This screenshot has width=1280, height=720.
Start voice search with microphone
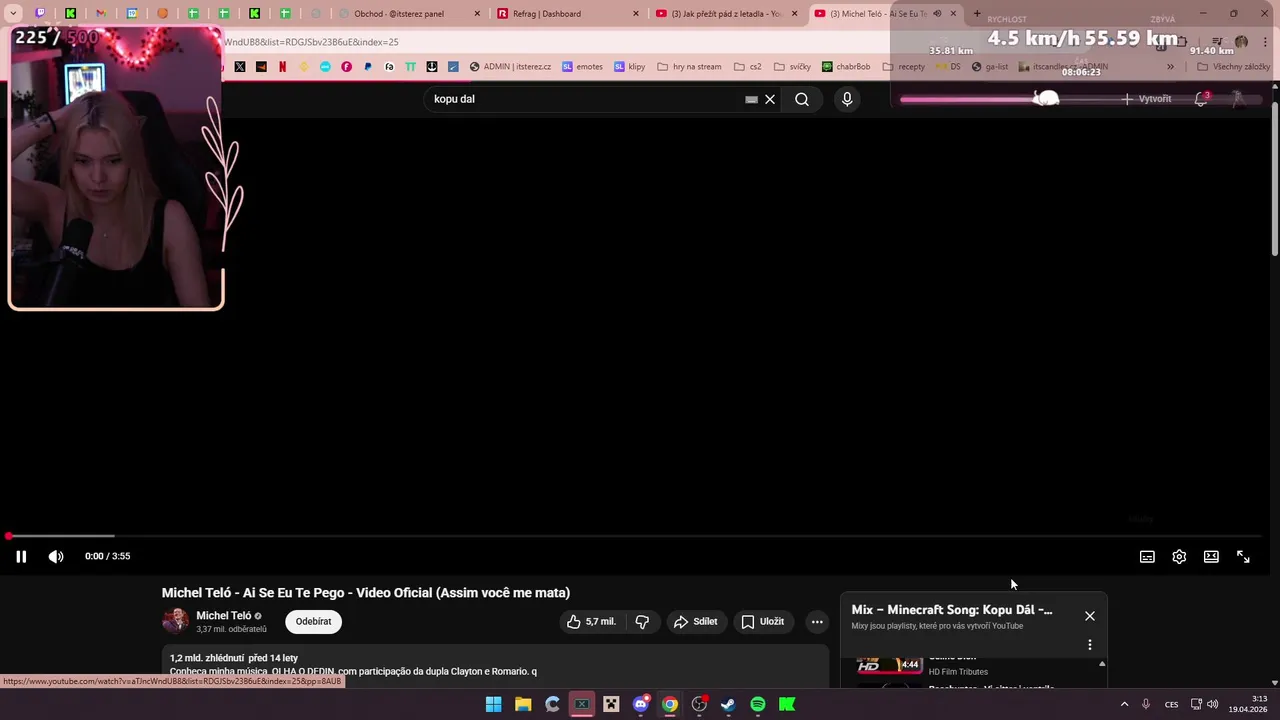point(847,99)
